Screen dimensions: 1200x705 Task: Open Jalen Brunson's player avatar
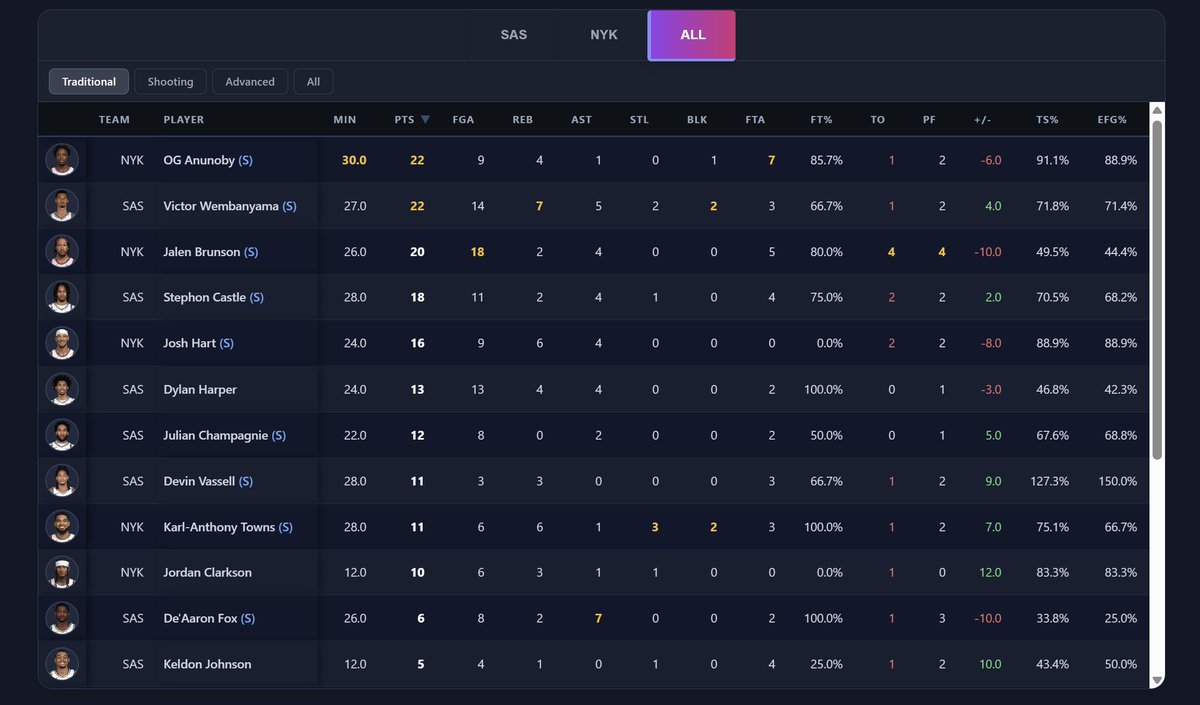click(62, 252)
